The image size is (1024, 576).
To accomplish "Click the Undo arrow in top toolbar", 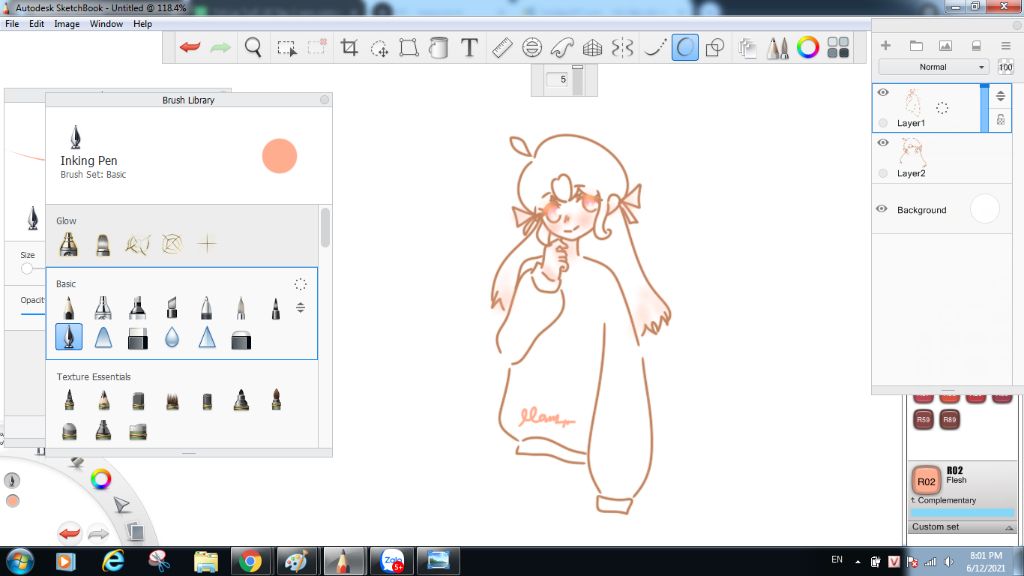I will (x=190, y=47).
